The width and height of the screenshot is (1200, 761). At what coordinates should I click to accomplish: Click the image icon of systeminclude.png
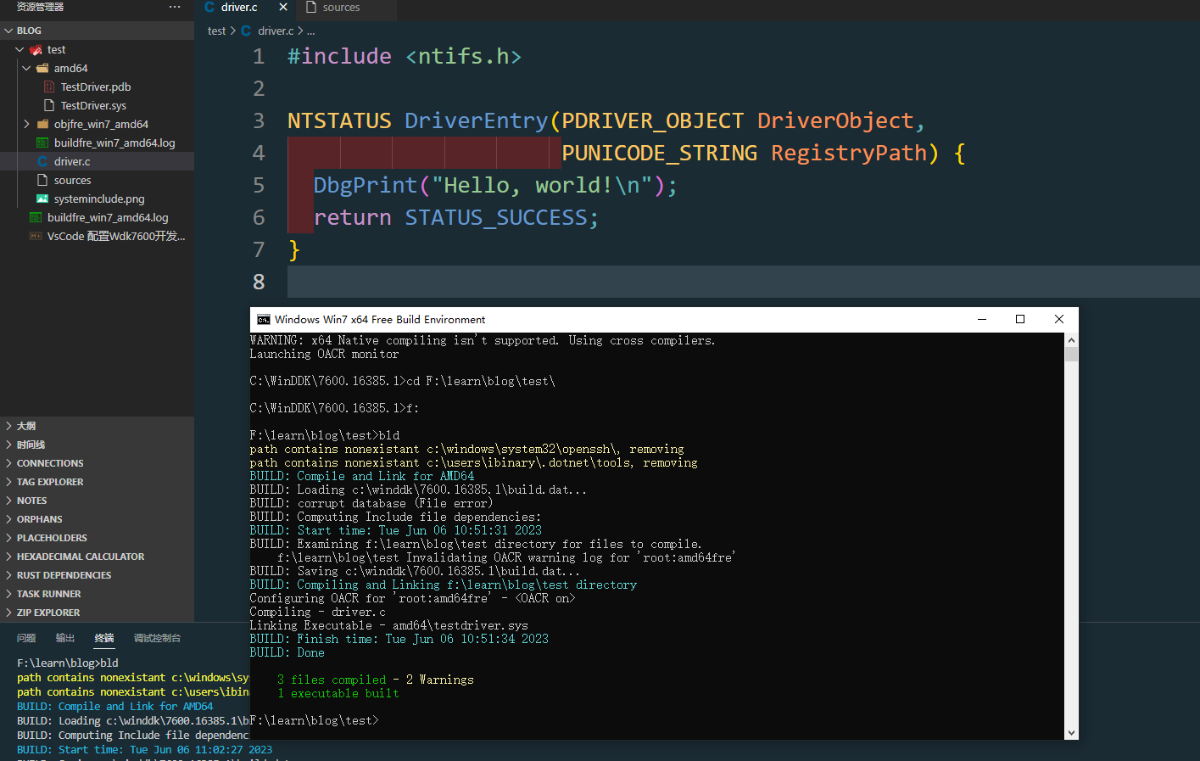coord(43,199)
